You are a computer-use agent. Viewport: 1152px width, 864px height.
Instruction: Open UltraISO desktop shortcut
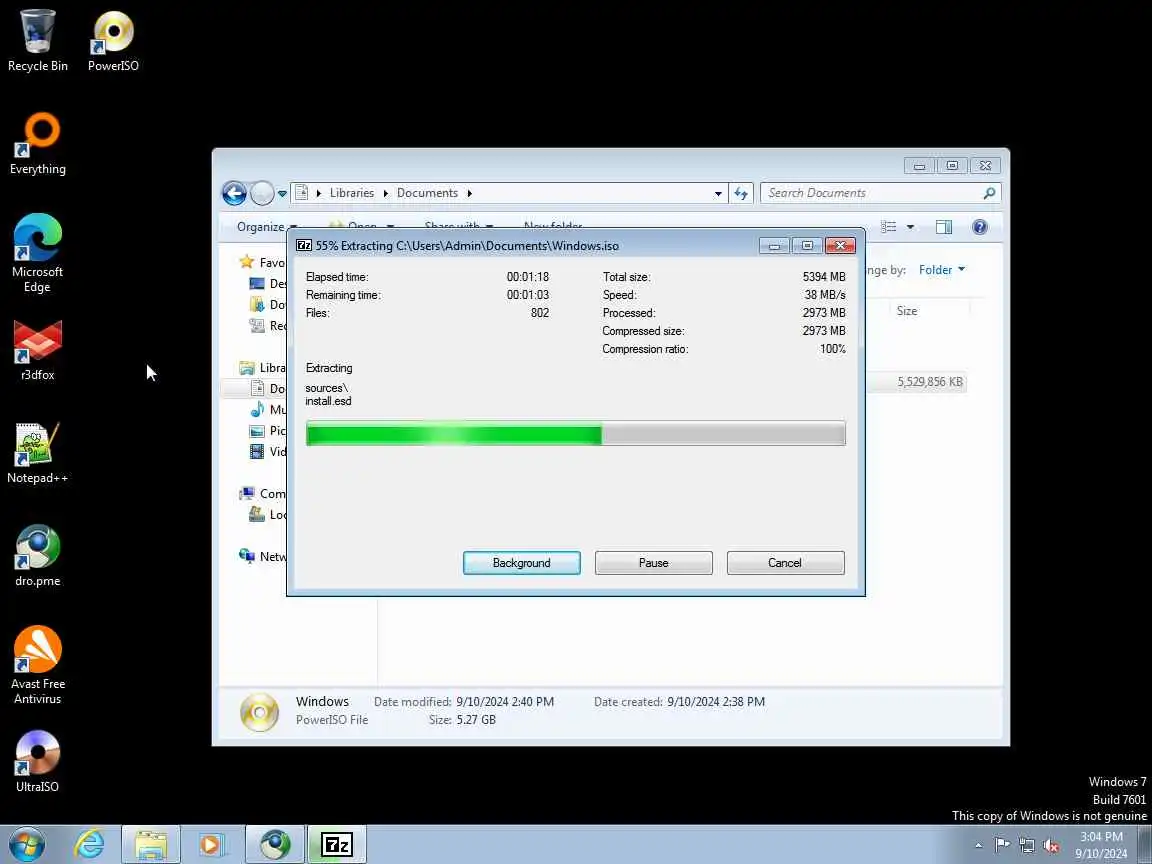(37, 762)
